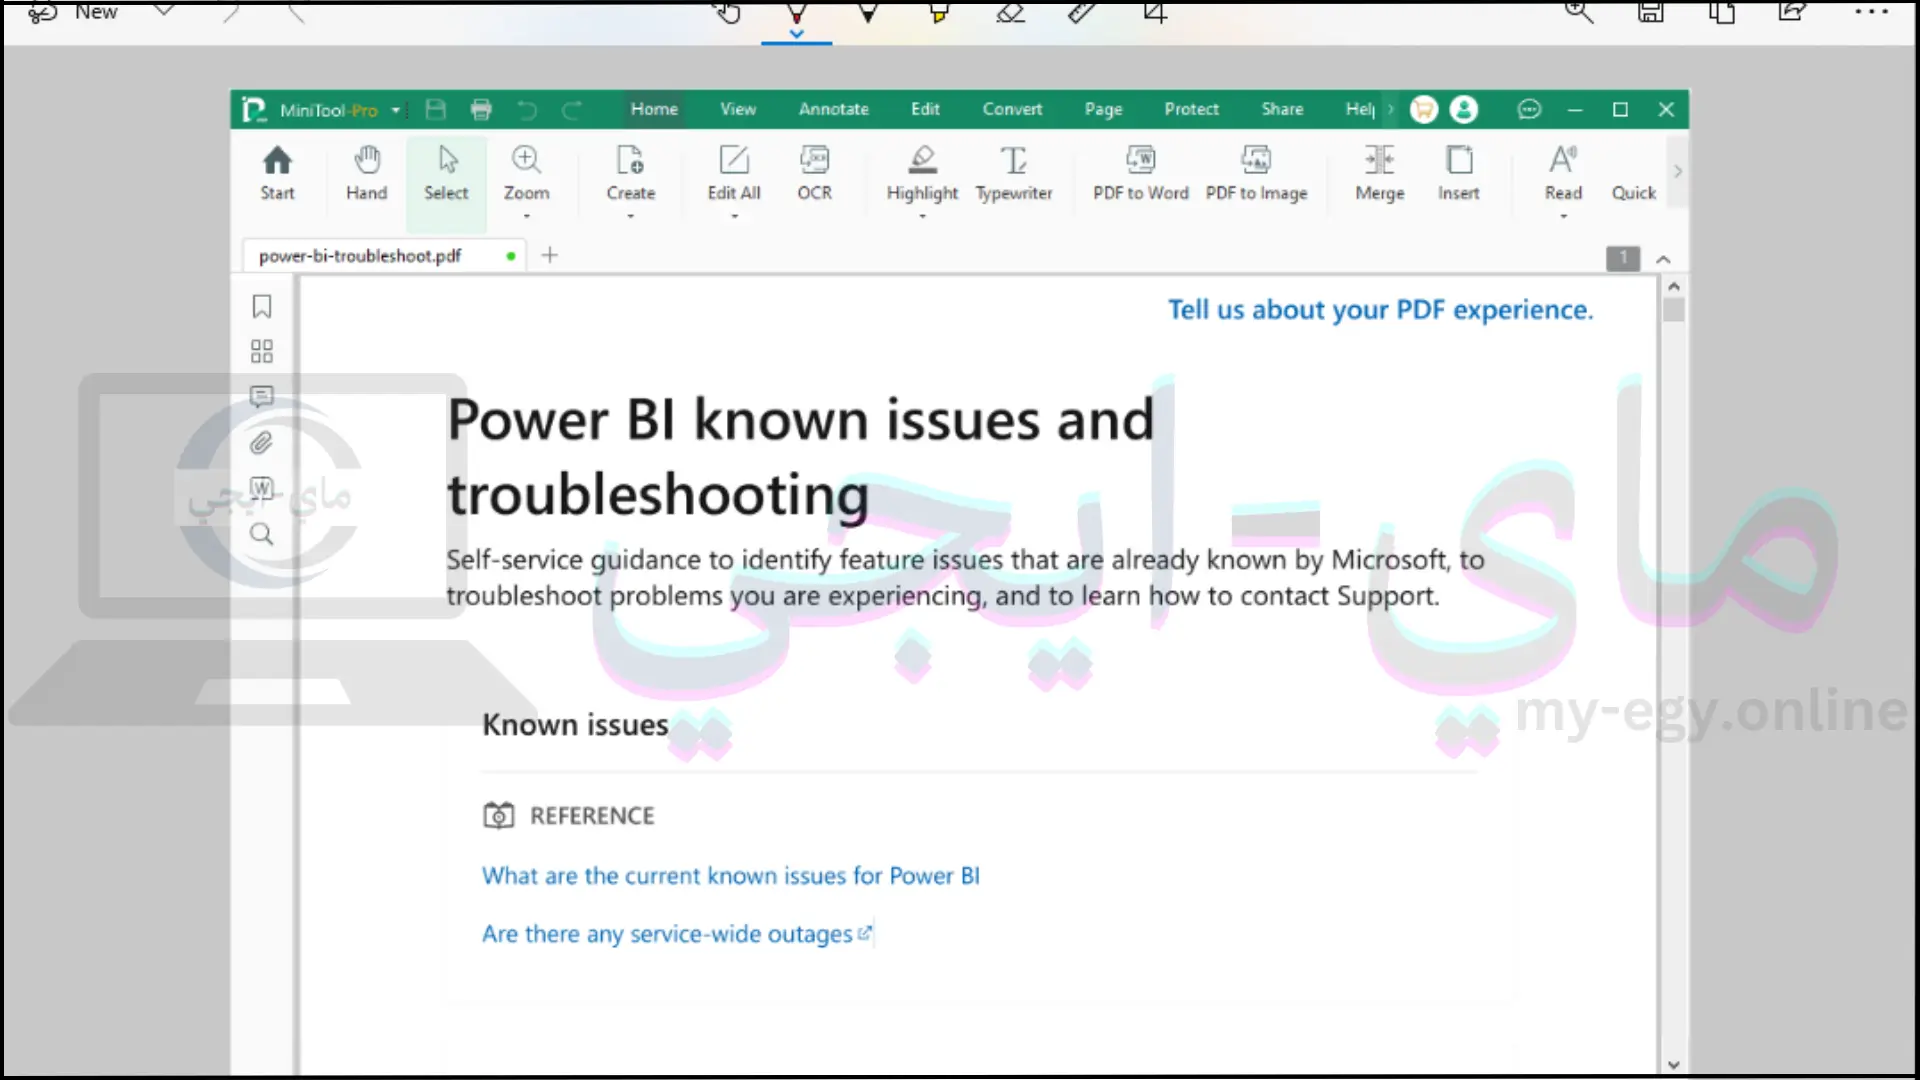
Task: Switch to the Protect tab
Action: click(1191, 109)
